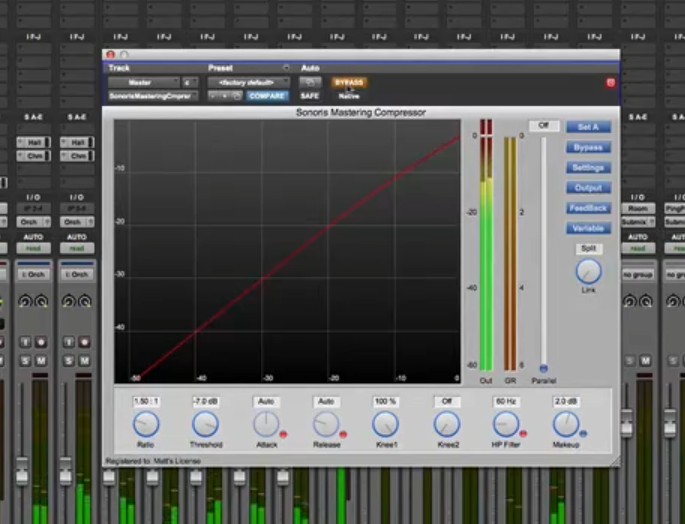The height and width of the screenshot is (524, 685).
Task: Click the Knee1 value field 100 %
Action: click(386, 401)
